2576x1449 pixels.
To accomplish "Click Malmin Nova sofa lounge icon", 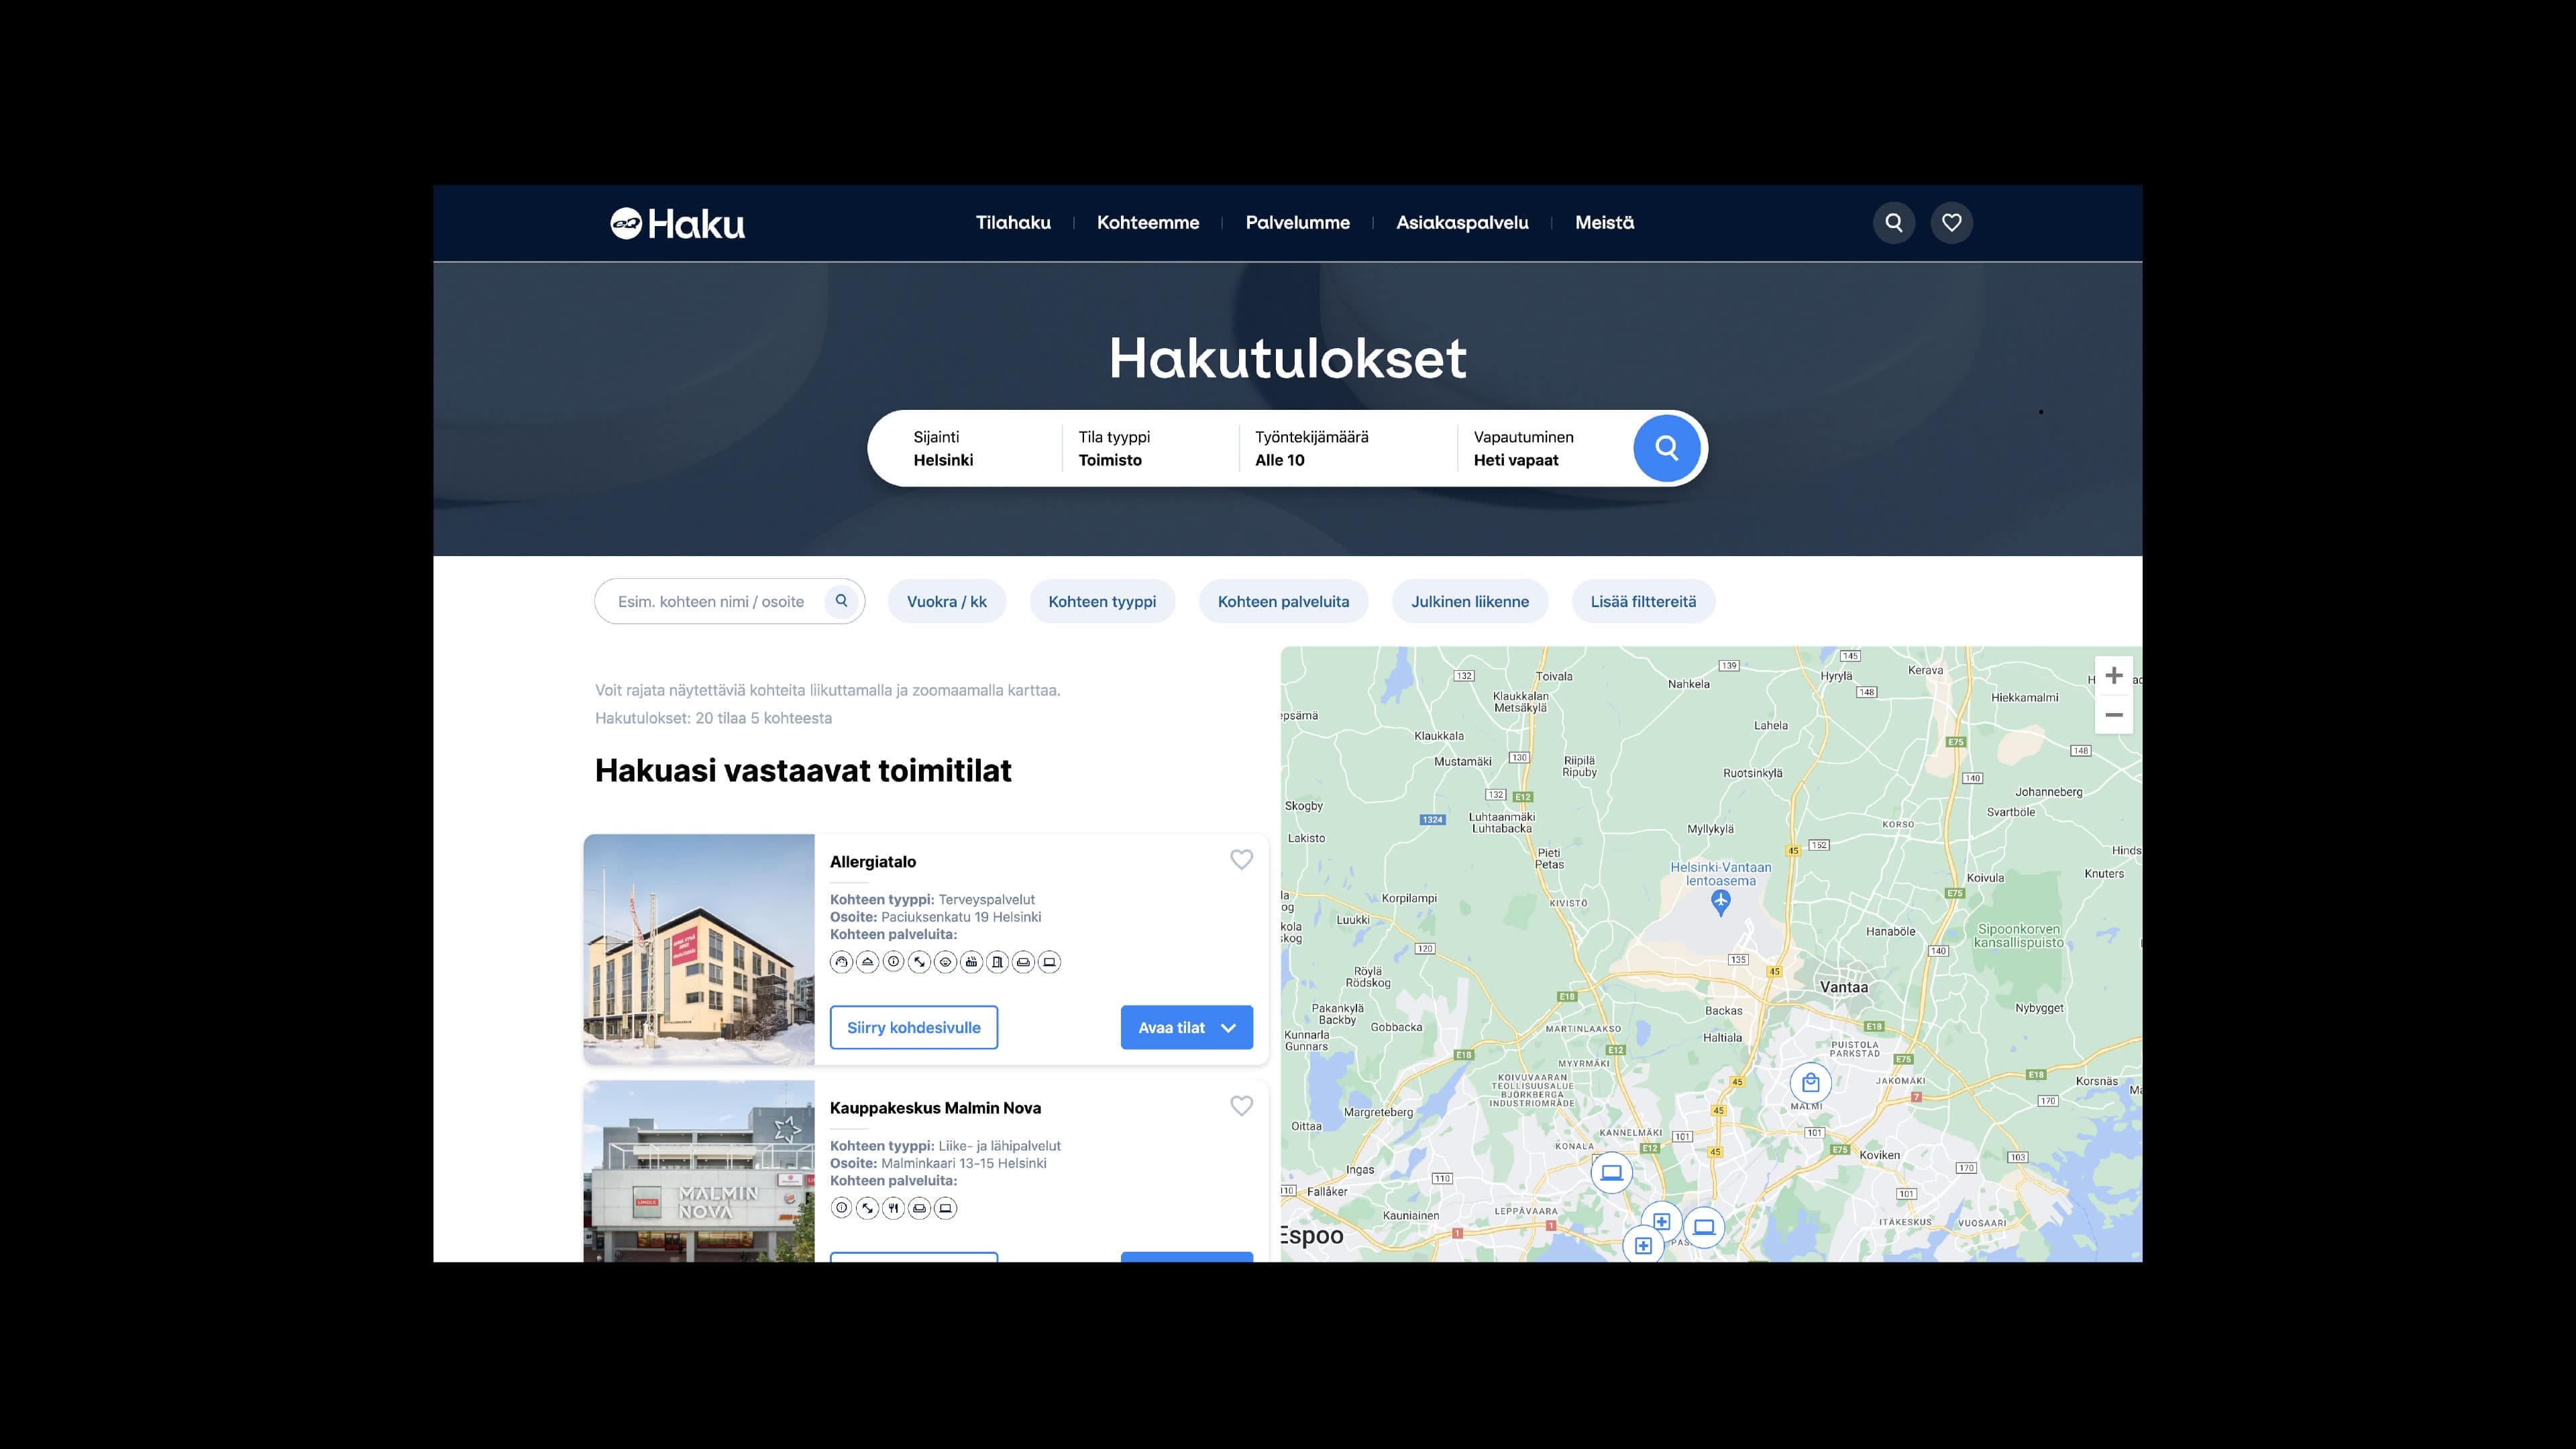I will 919,1208.
